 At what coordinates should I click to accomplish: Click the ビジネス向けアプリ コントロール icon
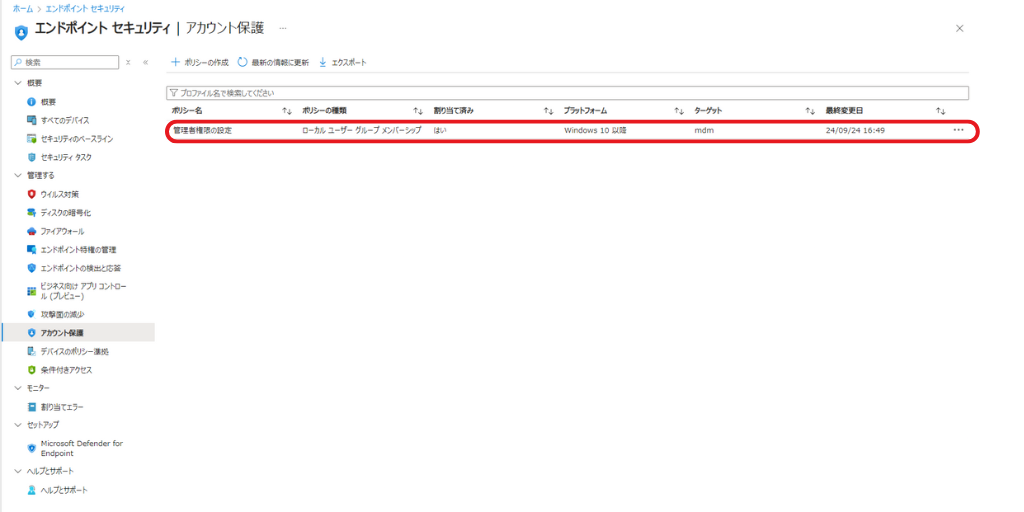click(x=31, y=291)
